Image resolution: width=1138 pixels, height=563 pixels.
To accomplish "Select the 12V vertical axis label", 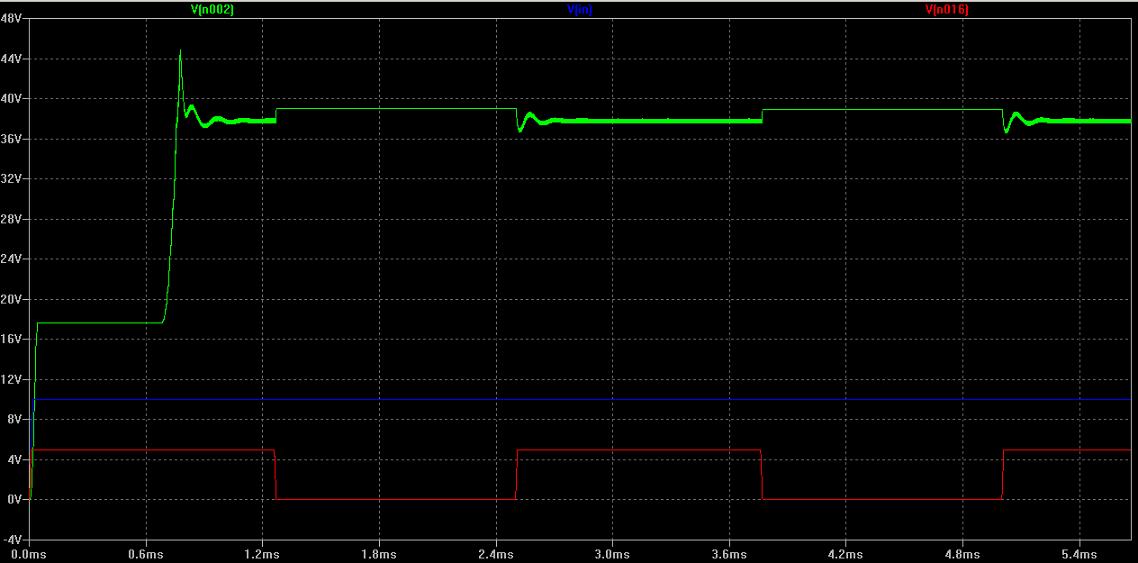I will pos(12,379).
